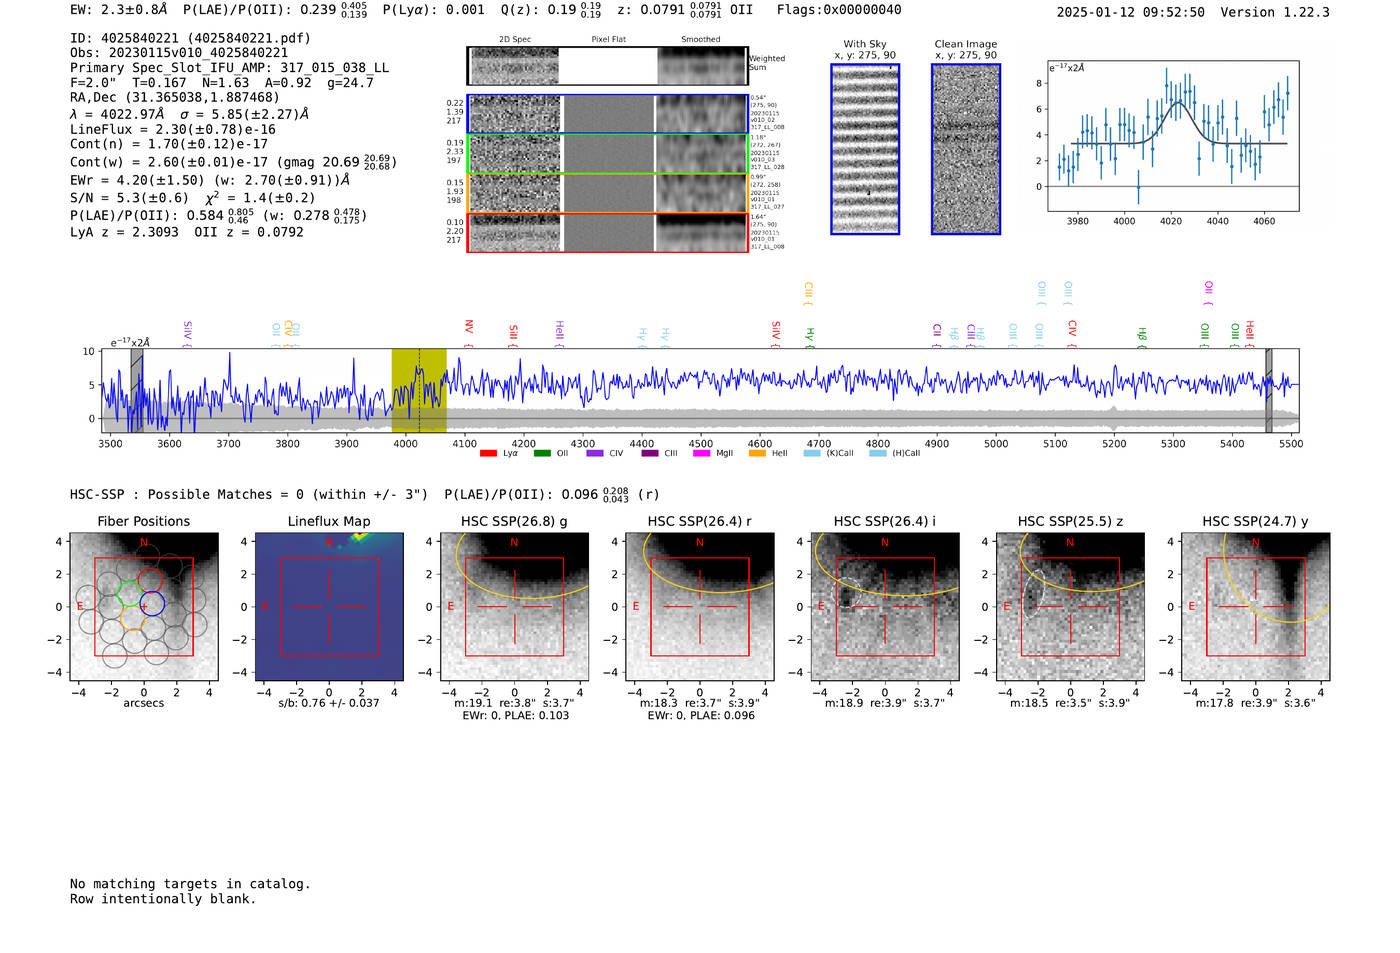Click the magenta OII marker at top right

(1208, 293)
